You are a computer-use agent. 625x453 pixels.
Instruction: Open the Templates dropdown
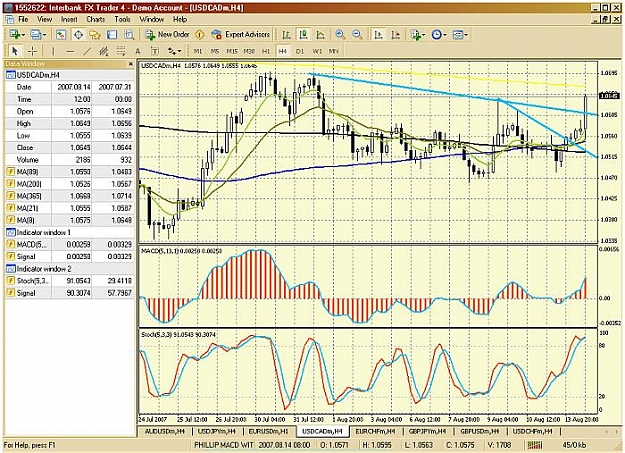coord(460,35)
